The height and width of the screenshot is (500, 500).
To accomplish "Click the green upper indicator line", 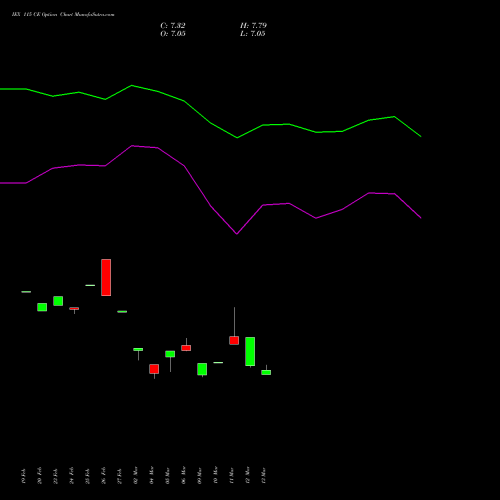I will pos(211,123).
